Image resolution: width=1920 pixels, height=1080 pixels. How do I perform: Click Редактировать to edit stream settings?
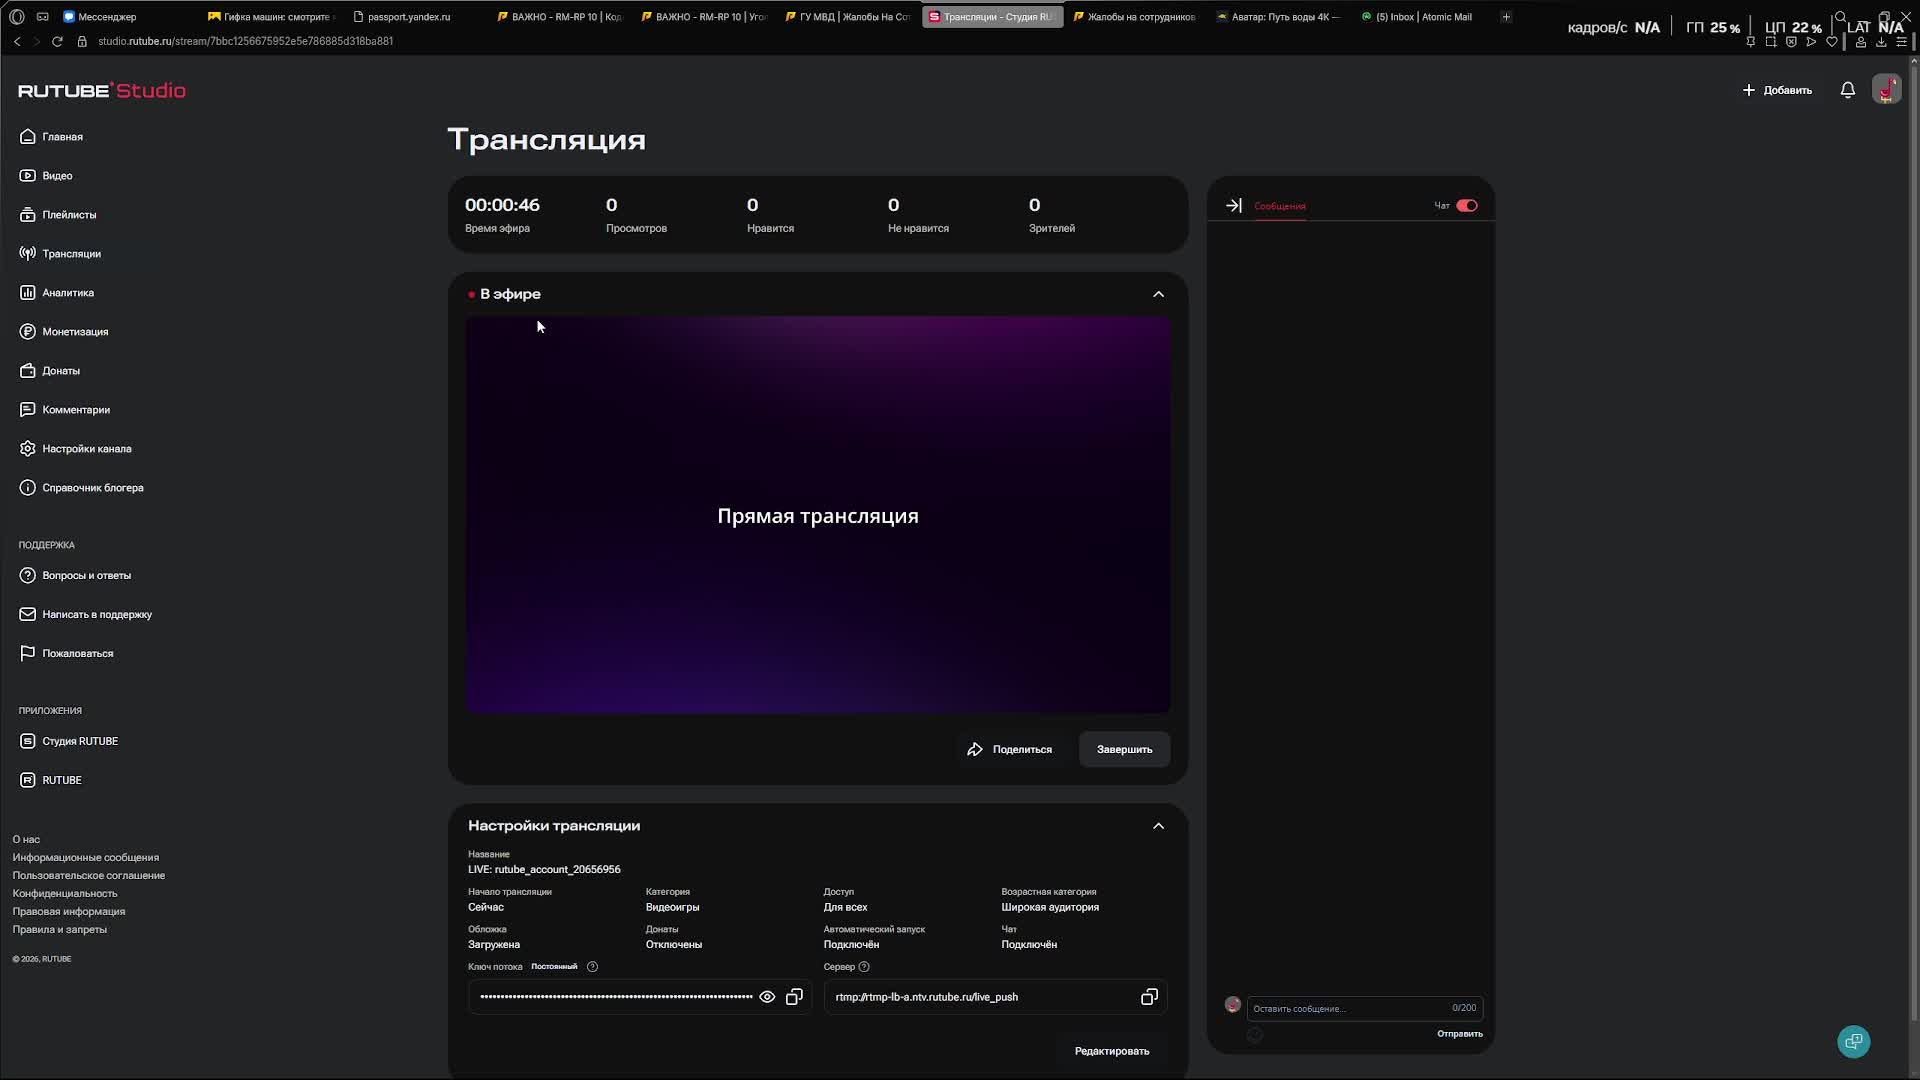click(x=1111, y=1051)
